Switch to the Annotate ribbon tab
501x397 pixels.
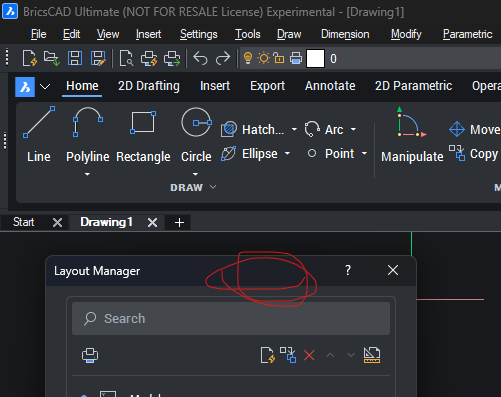[x=330, y=86]
